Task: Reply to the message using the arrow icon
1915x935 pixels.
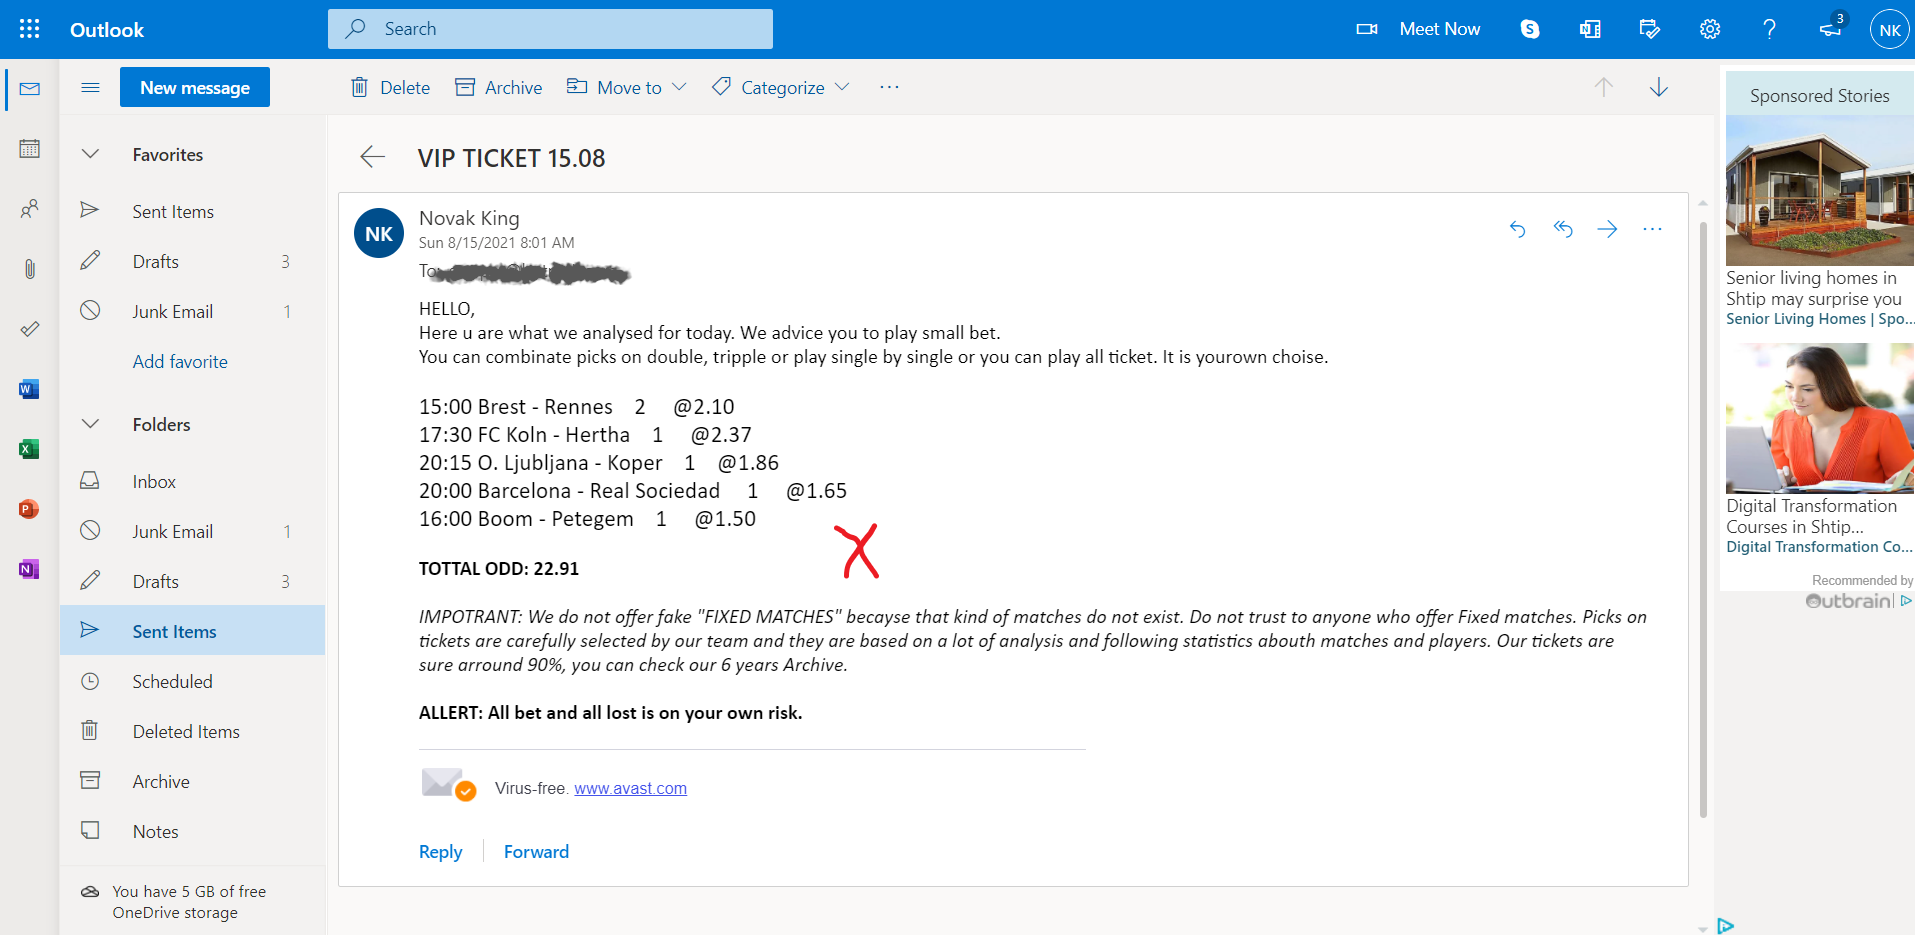Action: pyautogui.click(x=1518, y=229)
